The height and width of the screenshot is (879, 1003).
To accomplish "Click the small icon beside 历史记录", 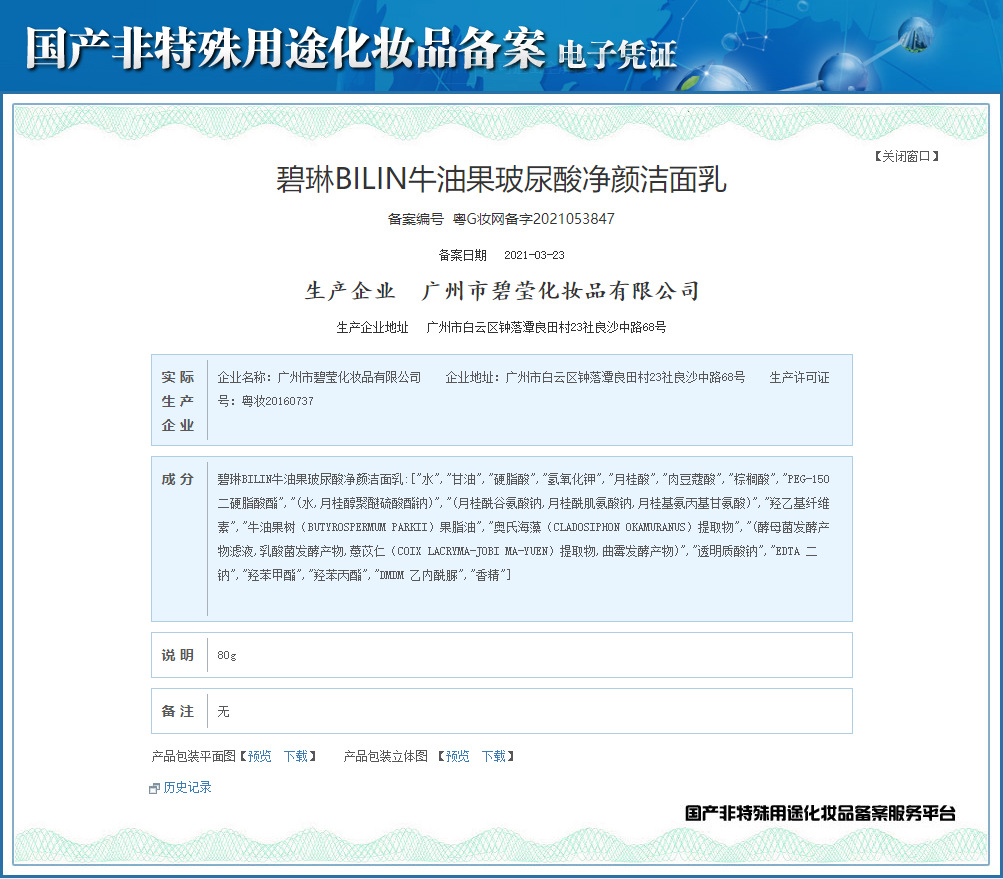I will [x=154, y=789].
